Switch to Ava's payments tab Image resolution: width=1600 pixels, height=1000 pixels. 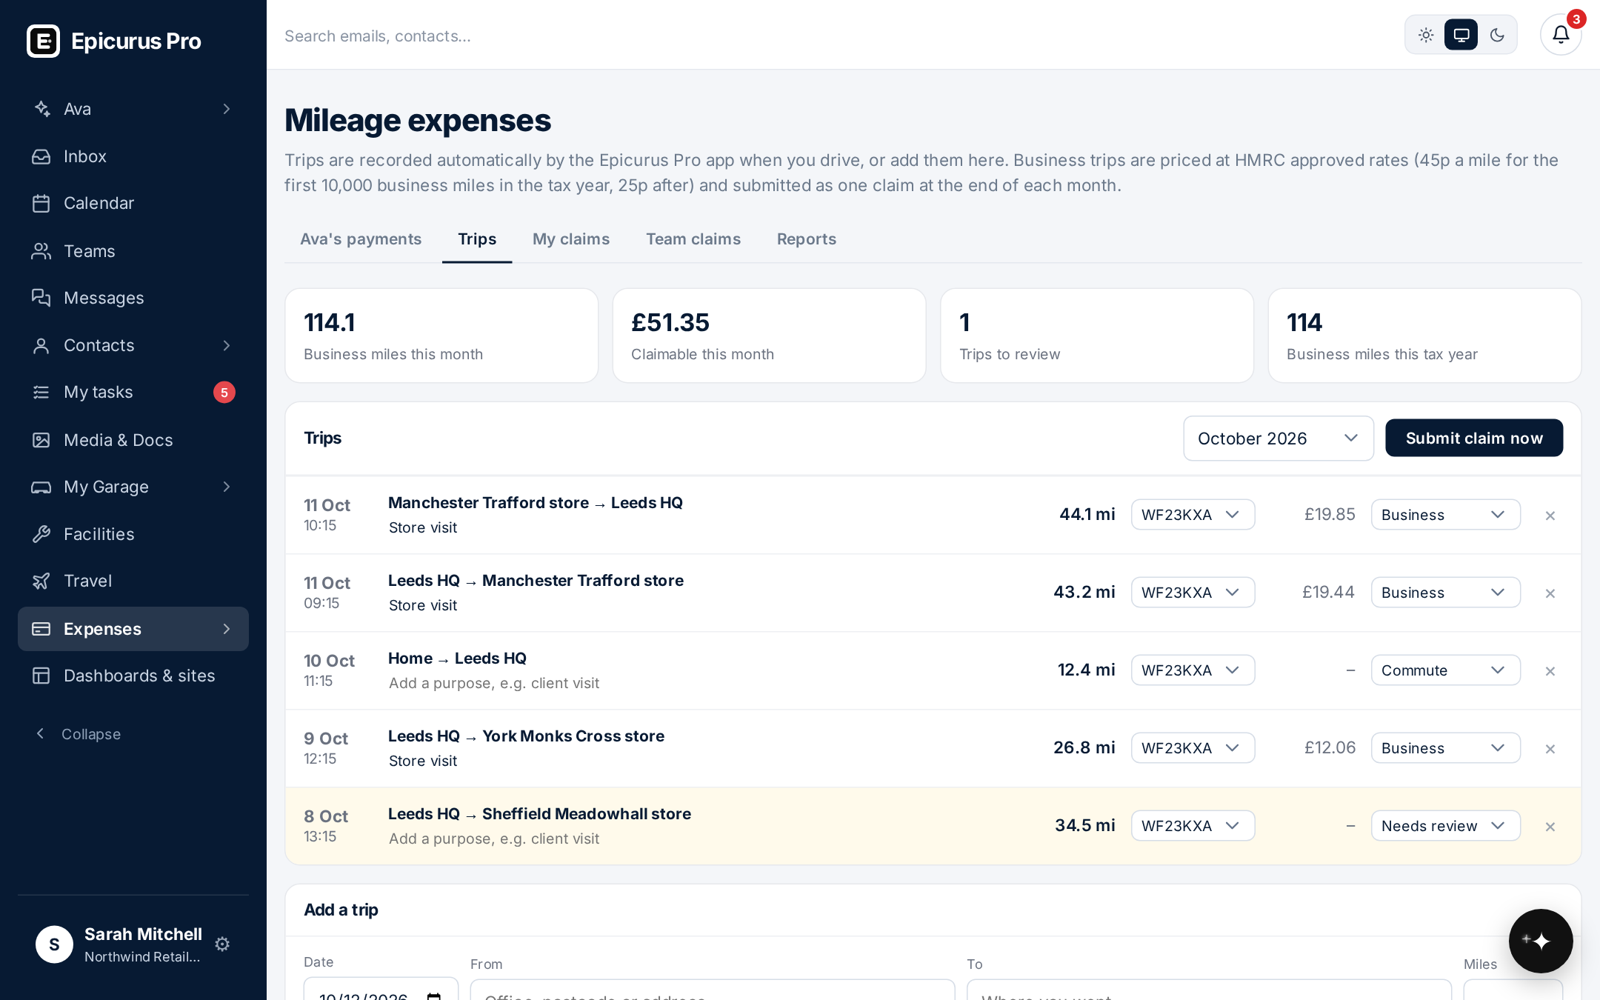(361, 239)
